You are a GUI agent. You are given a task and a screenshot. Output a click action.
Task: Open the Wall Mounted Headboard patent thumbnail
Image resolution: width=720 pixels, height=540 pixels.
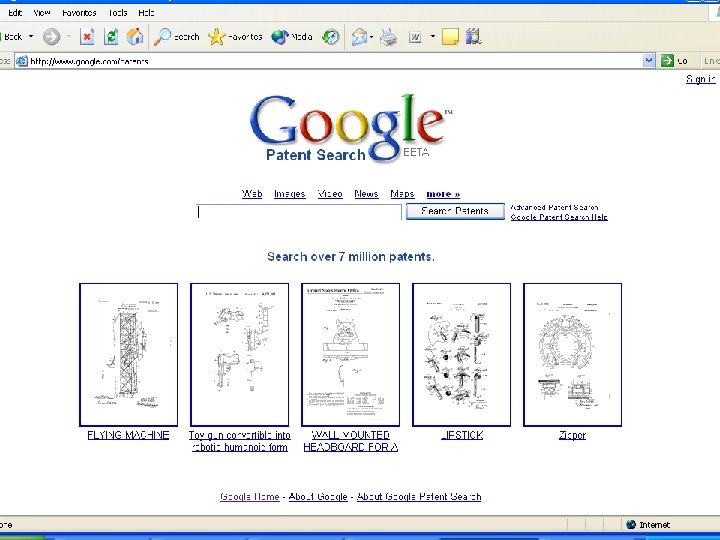(x=350, y=354)
